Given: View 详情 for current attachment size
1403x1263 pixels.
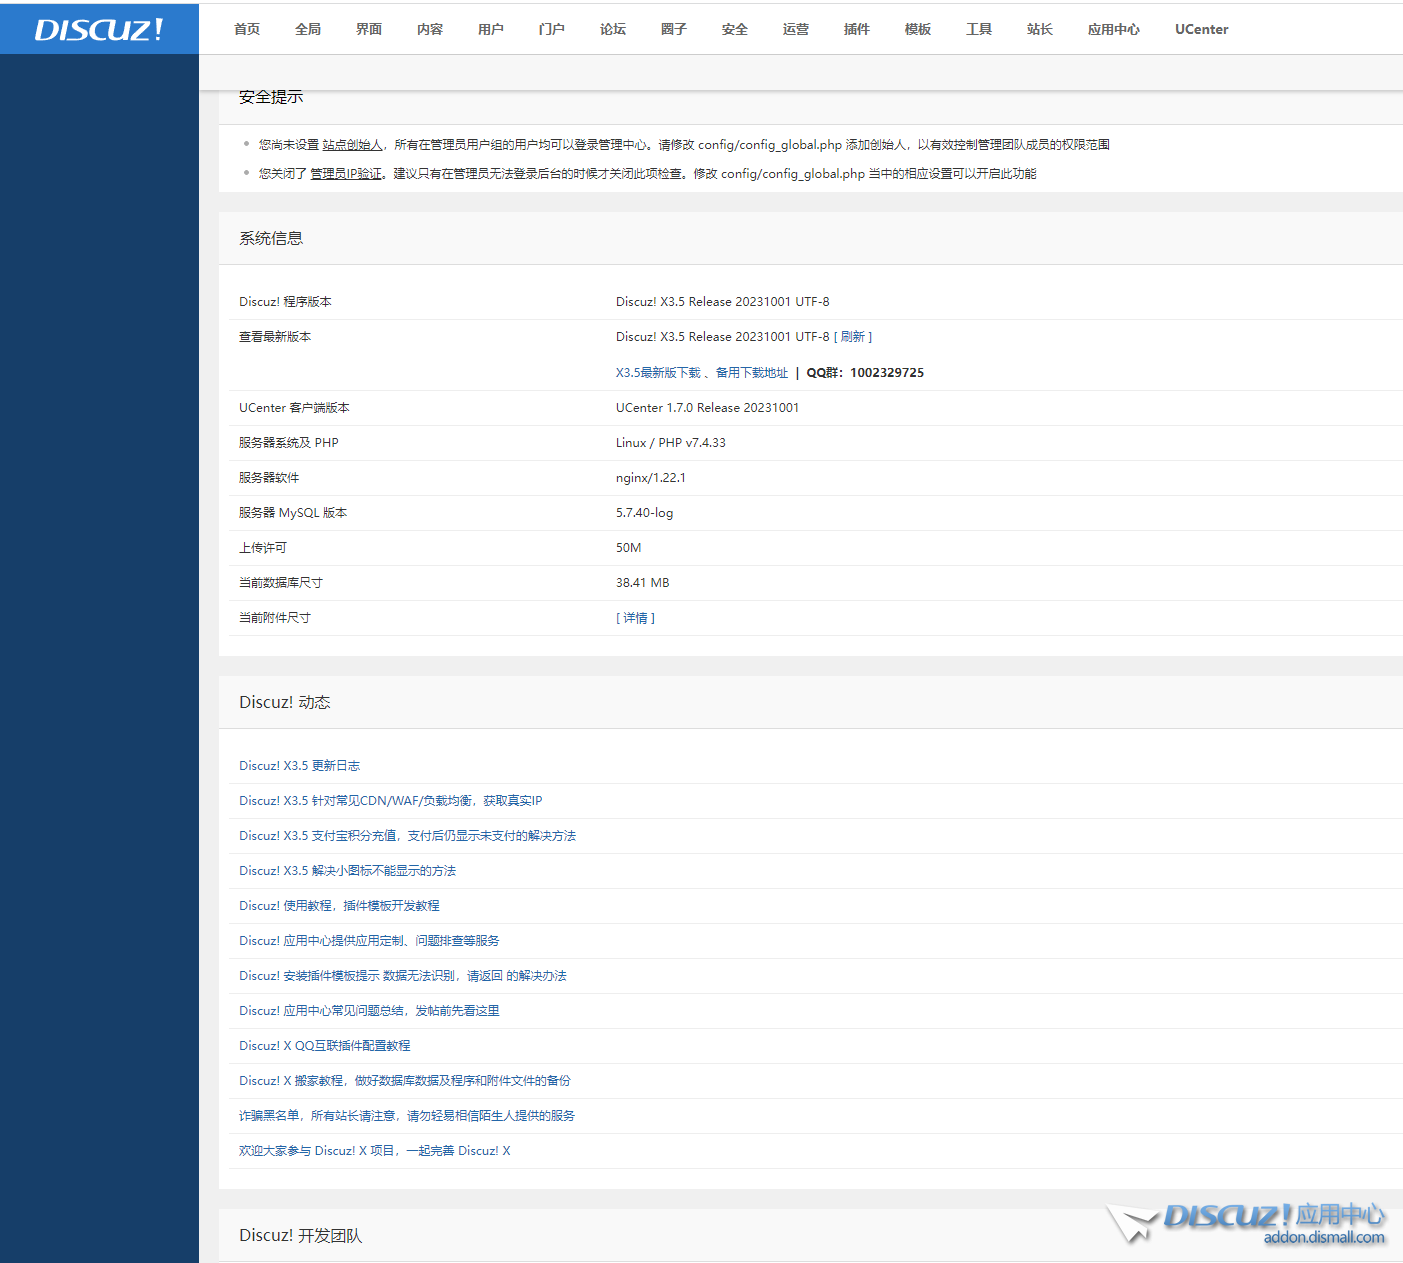Looking at the screenshot, I should coord(635,618).
